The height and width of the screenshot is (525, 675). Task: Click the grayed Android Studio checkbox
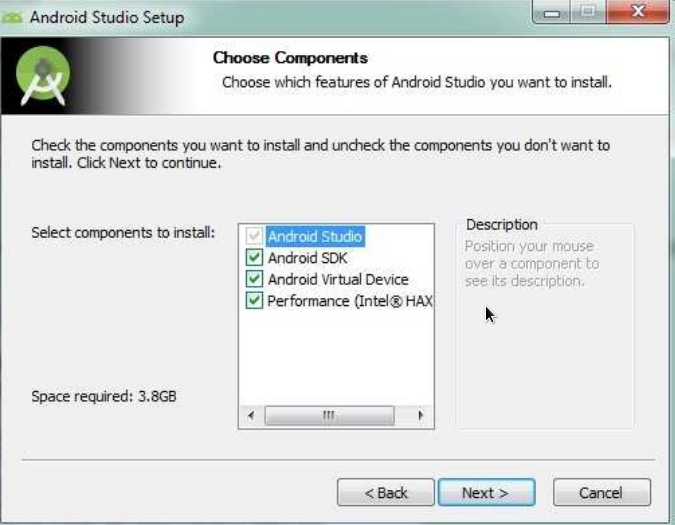pos(254,236)
